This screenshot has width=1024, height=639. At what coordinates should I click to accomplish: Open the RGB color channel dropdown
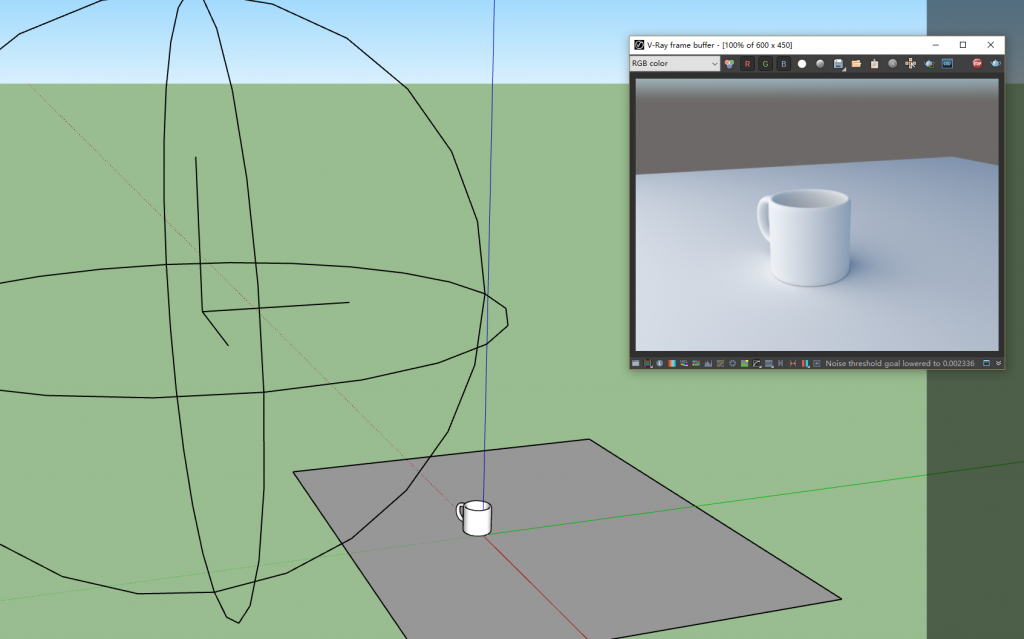click(674, 63)
